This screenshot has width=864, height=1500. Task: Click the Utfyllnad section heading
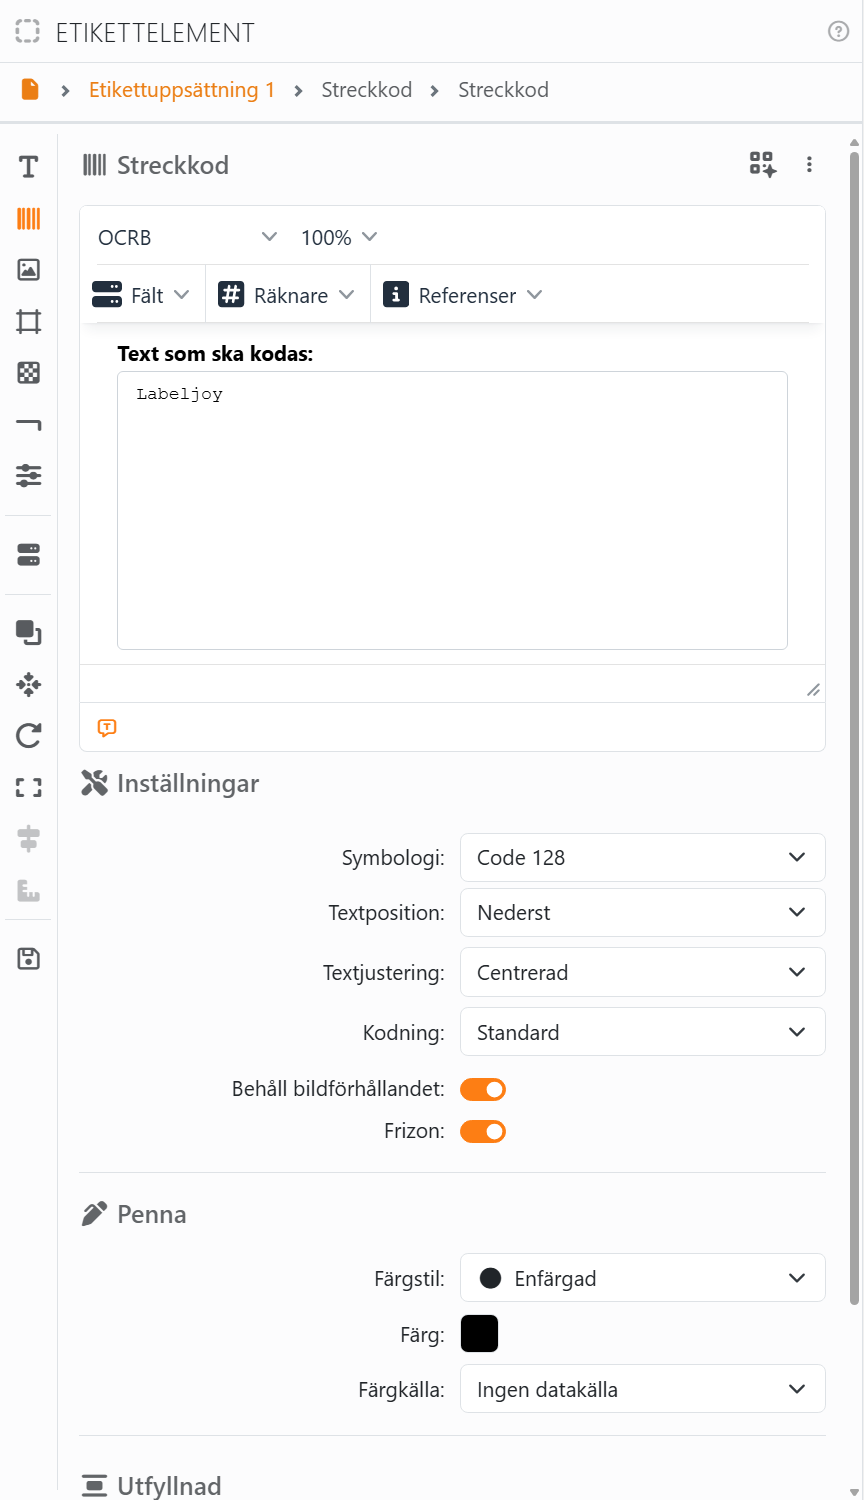click(169, 1486)
